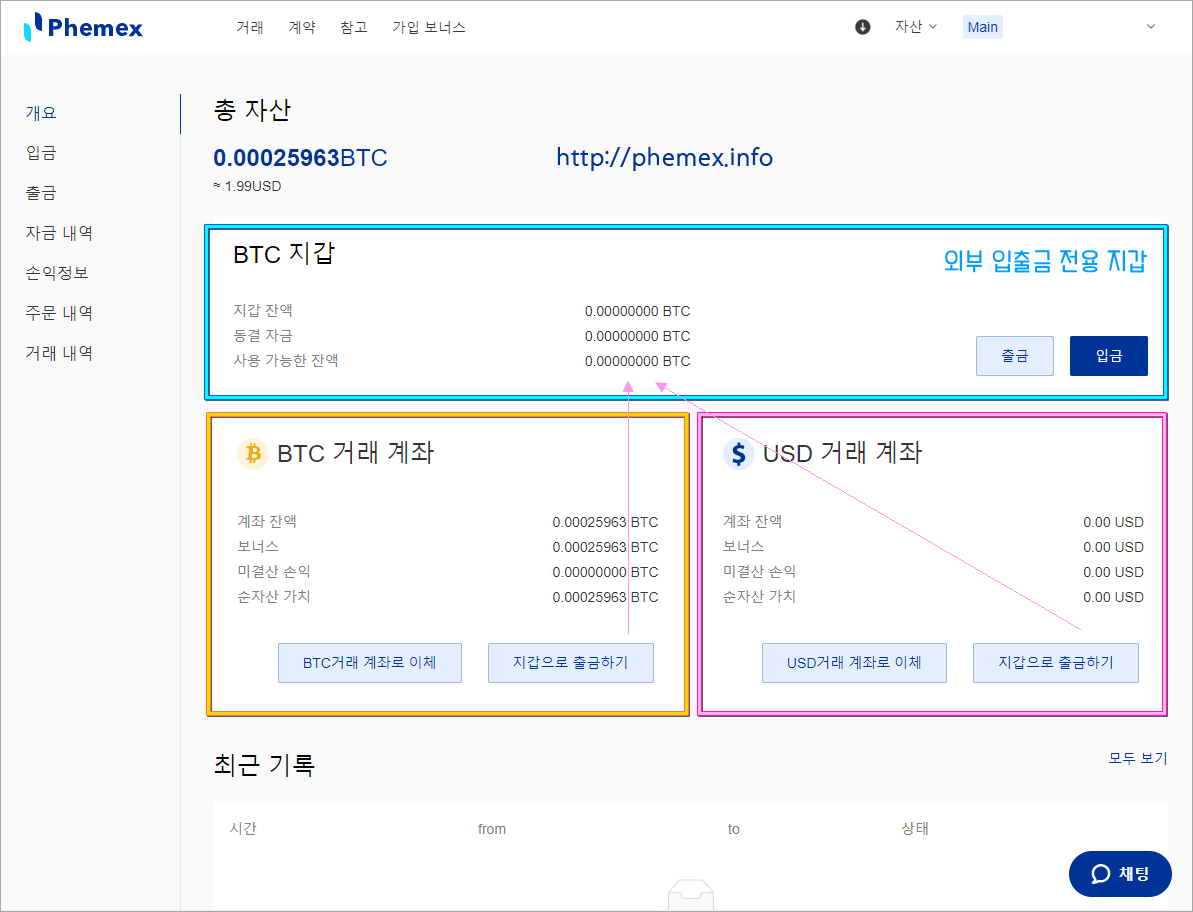Open the 거래 menu

[x=250, y=27]
